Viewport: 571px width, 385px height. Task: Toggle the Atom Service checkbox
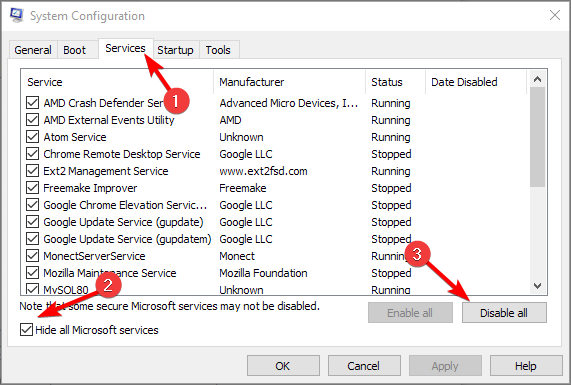coord(32,137)
